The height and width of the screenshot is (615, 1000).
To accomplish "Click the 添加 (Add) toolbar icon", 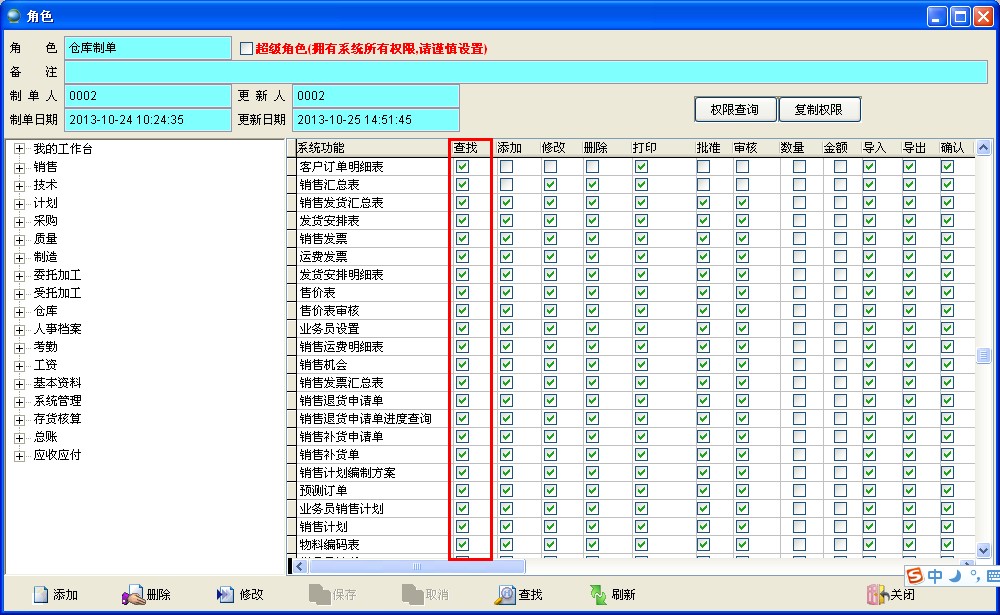I will point(41,595).
